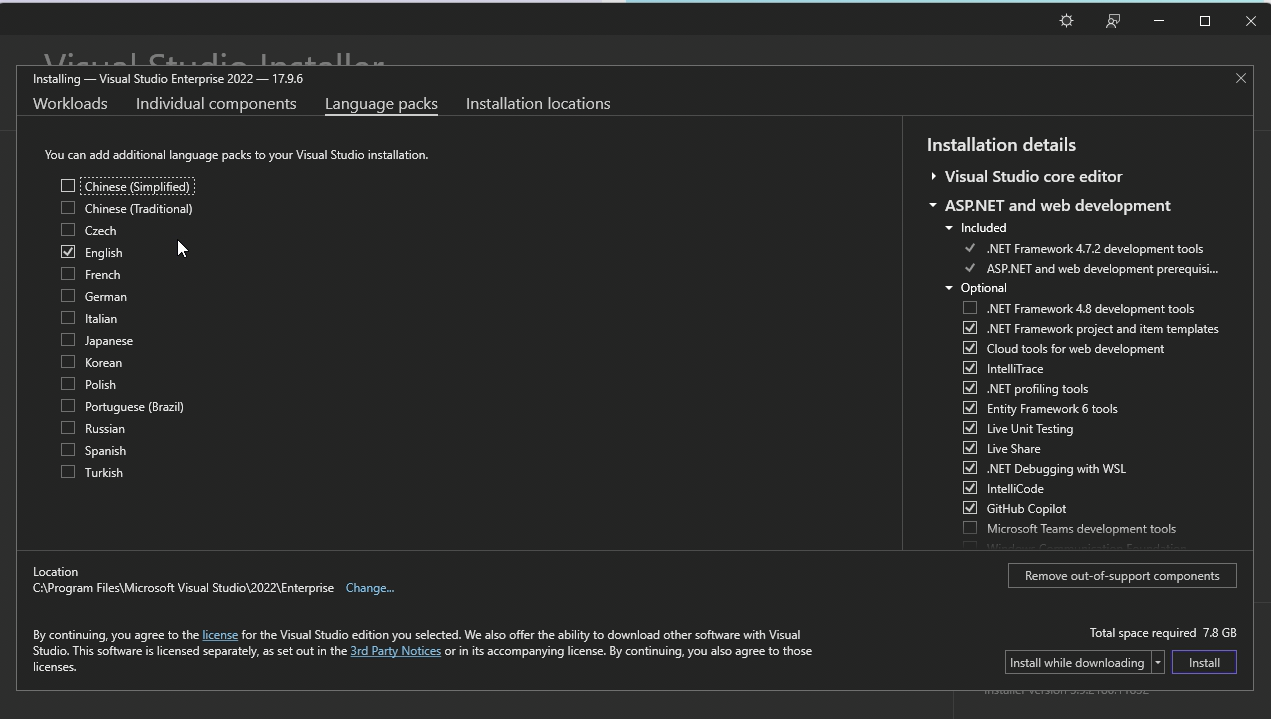Enable the Italian language pack

68,318
